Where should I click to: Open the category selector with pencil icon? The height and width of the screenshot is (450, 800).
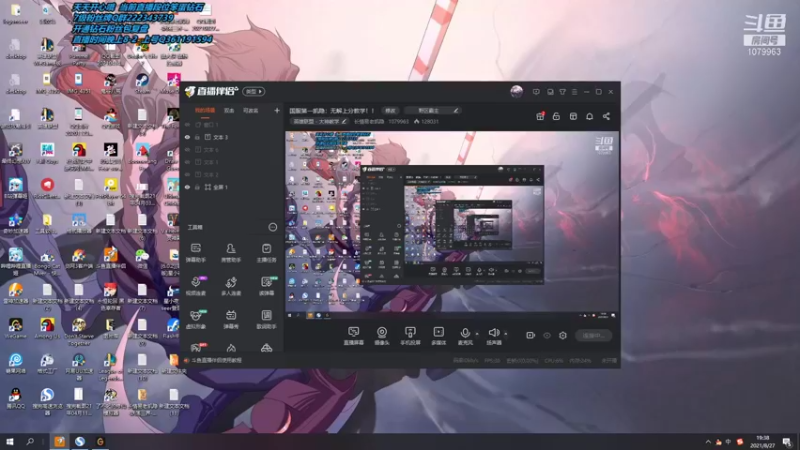click(x=434, y=110)
